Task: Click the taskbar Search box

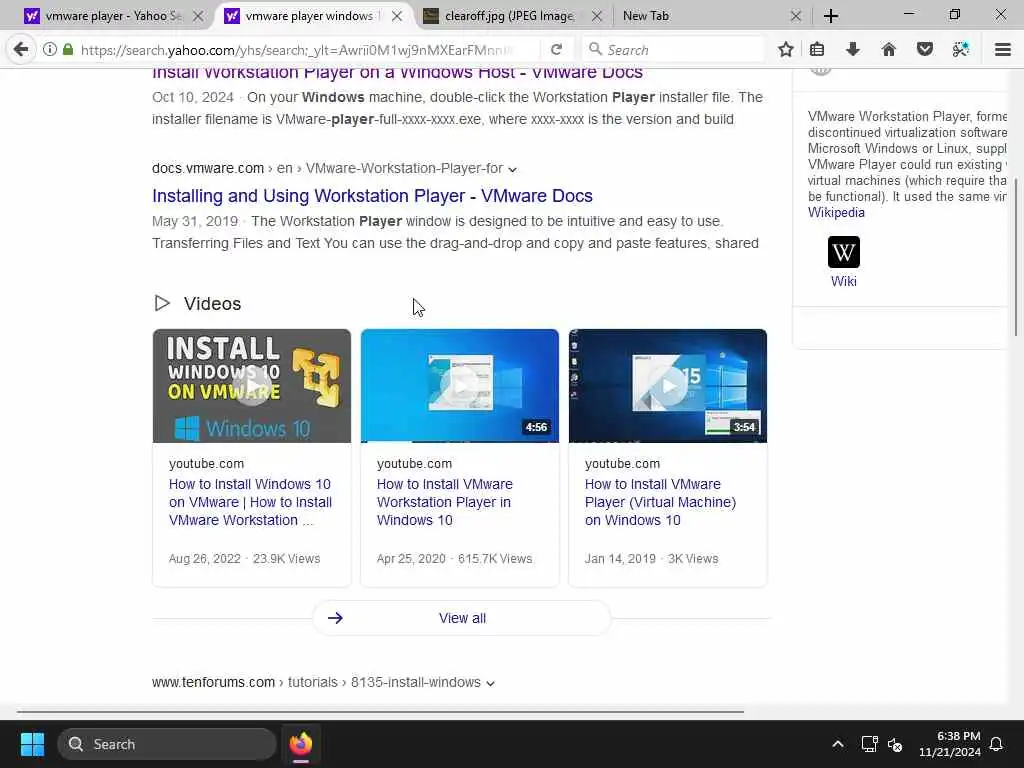Action: [167, 744]
